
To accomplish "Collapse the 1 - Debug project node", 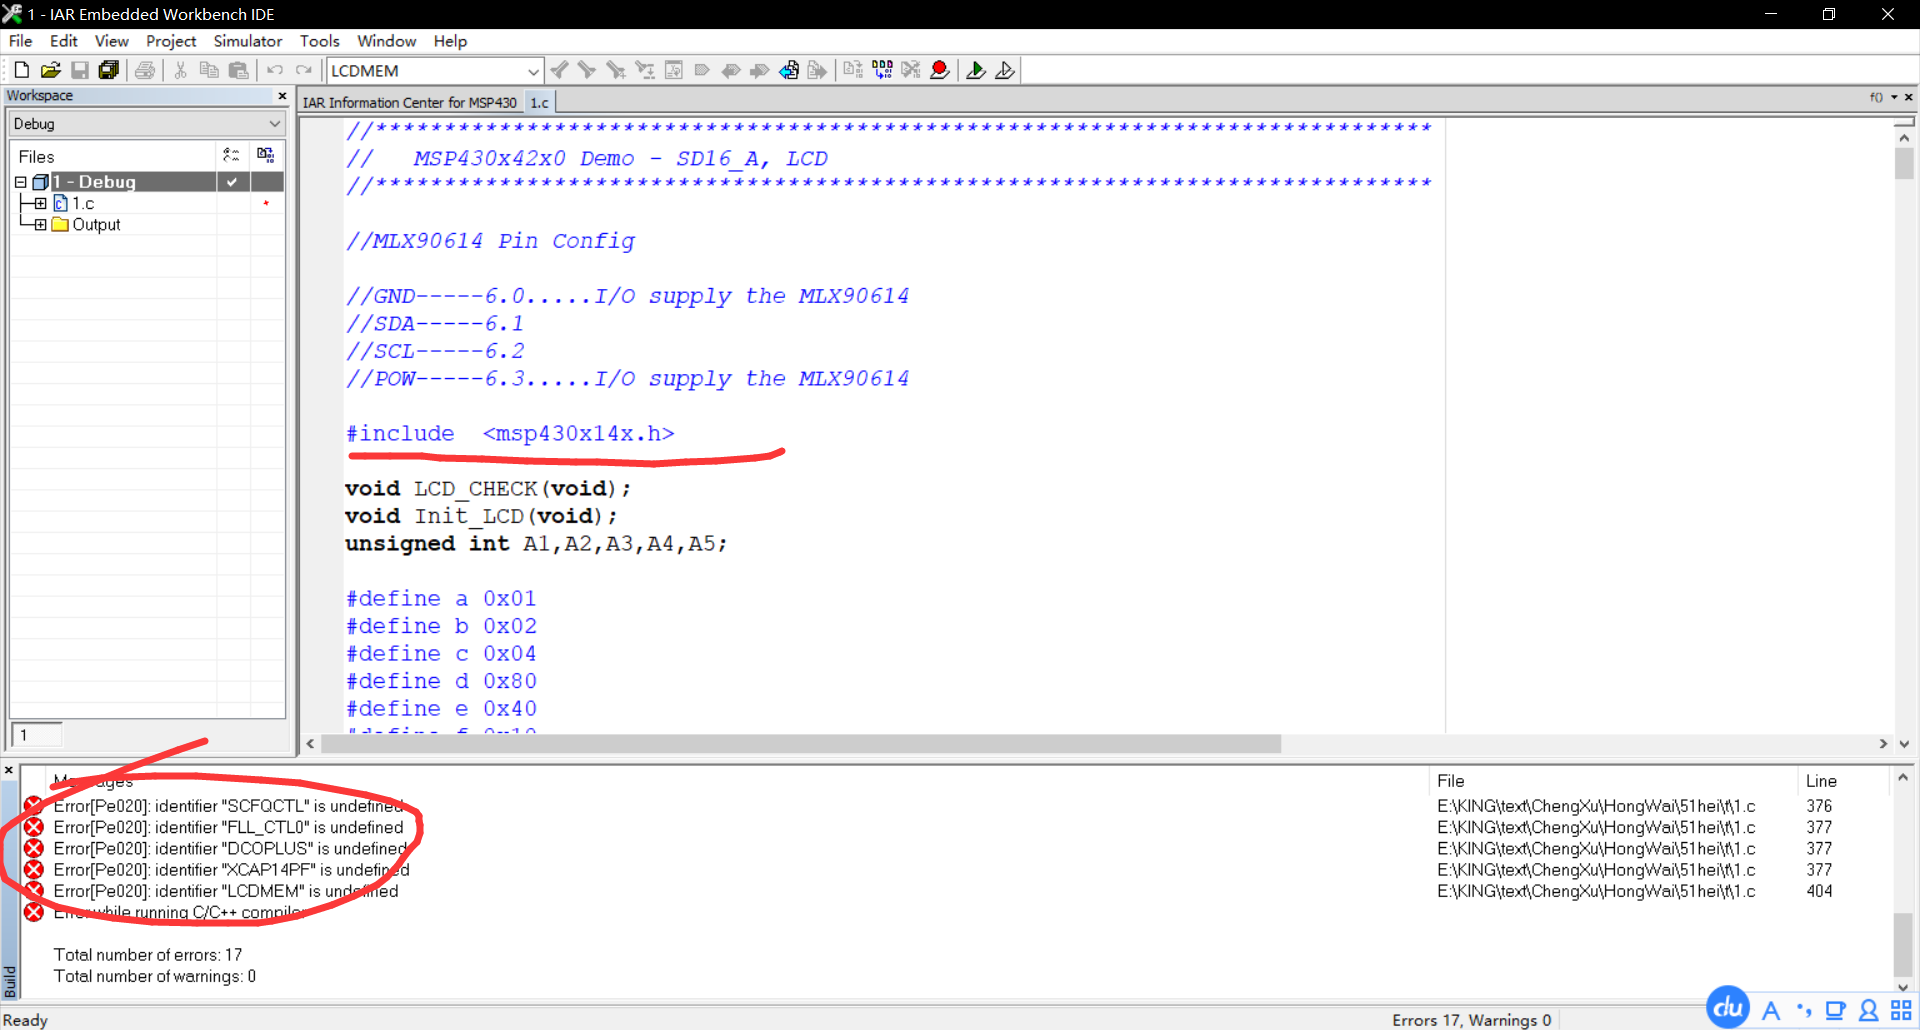I will tap(20, 182).
